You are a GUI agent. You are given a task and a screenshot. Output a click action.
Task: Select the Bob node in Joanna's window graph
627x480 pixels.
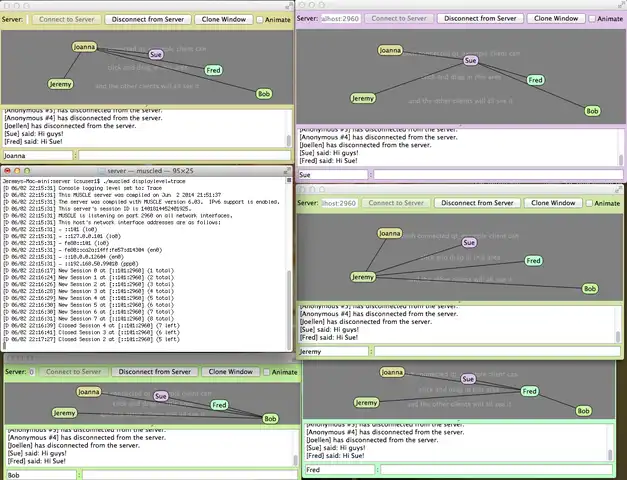point(264,94)
